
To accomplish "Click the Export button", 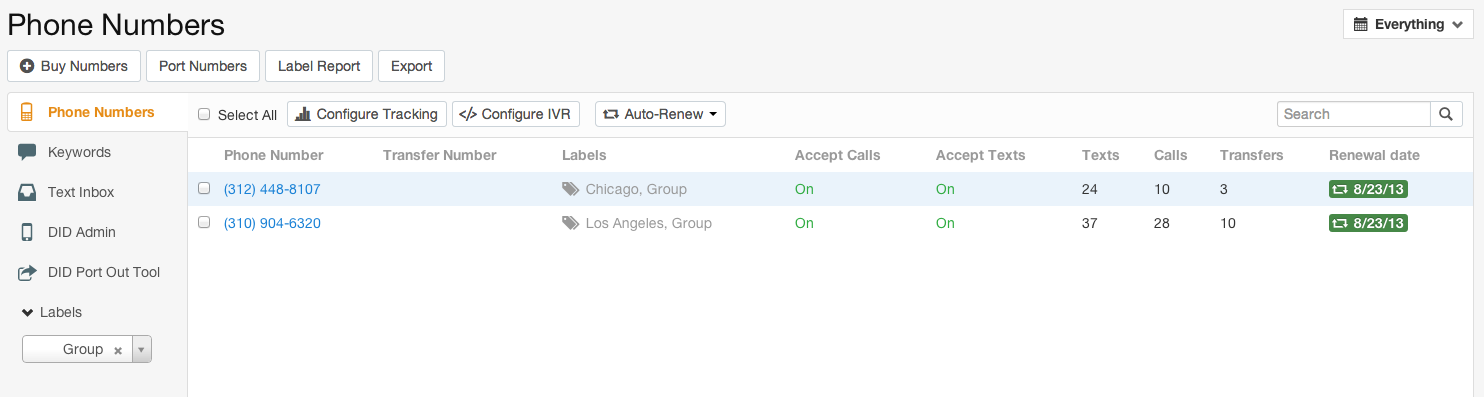I will pyautogui.click(x=411, y=66).
